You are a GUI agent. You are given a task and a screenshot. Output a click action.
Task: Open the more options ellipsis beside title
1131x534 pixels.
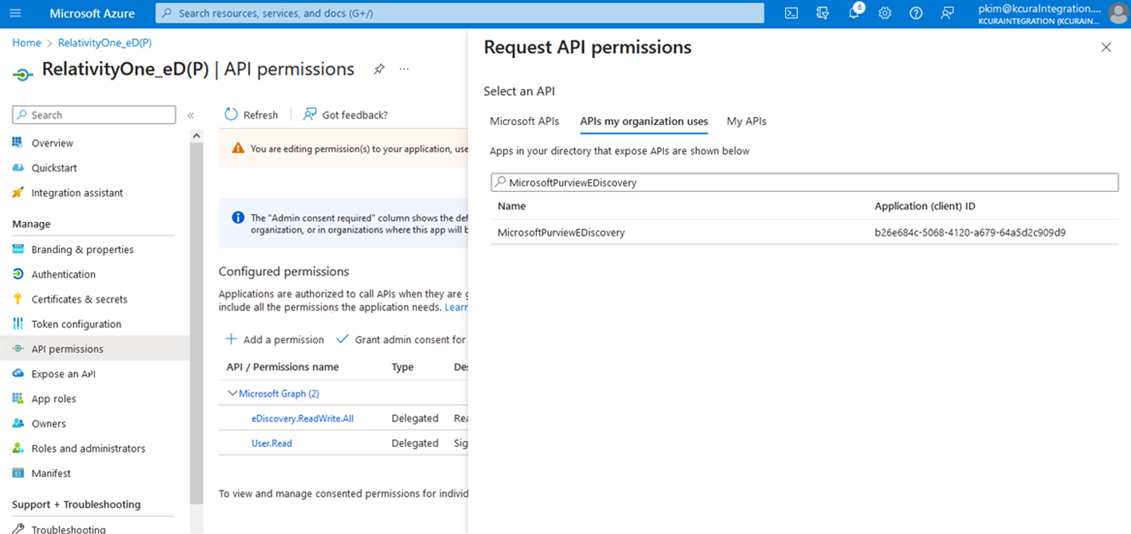pyautogui.click(x=404, y=69)
